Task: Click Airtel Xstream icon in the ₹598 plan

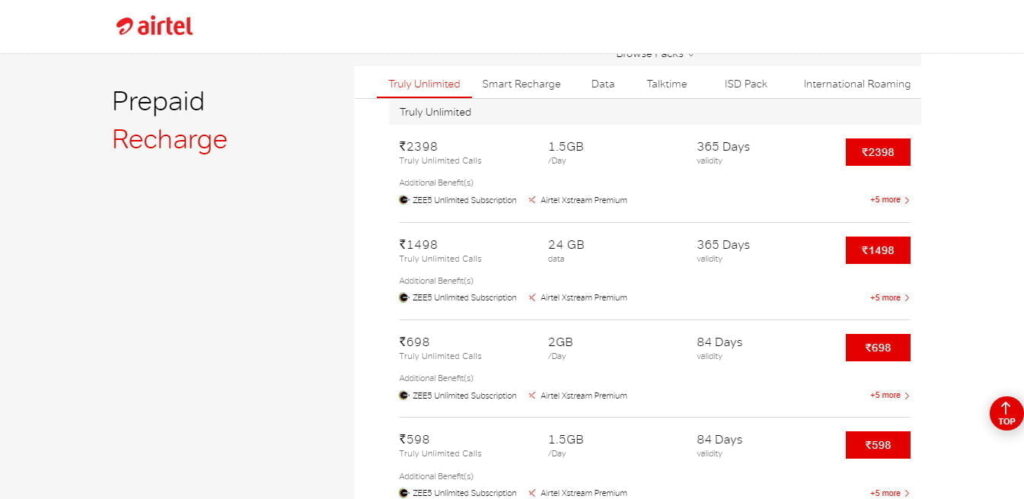Action: coord(532,492)
